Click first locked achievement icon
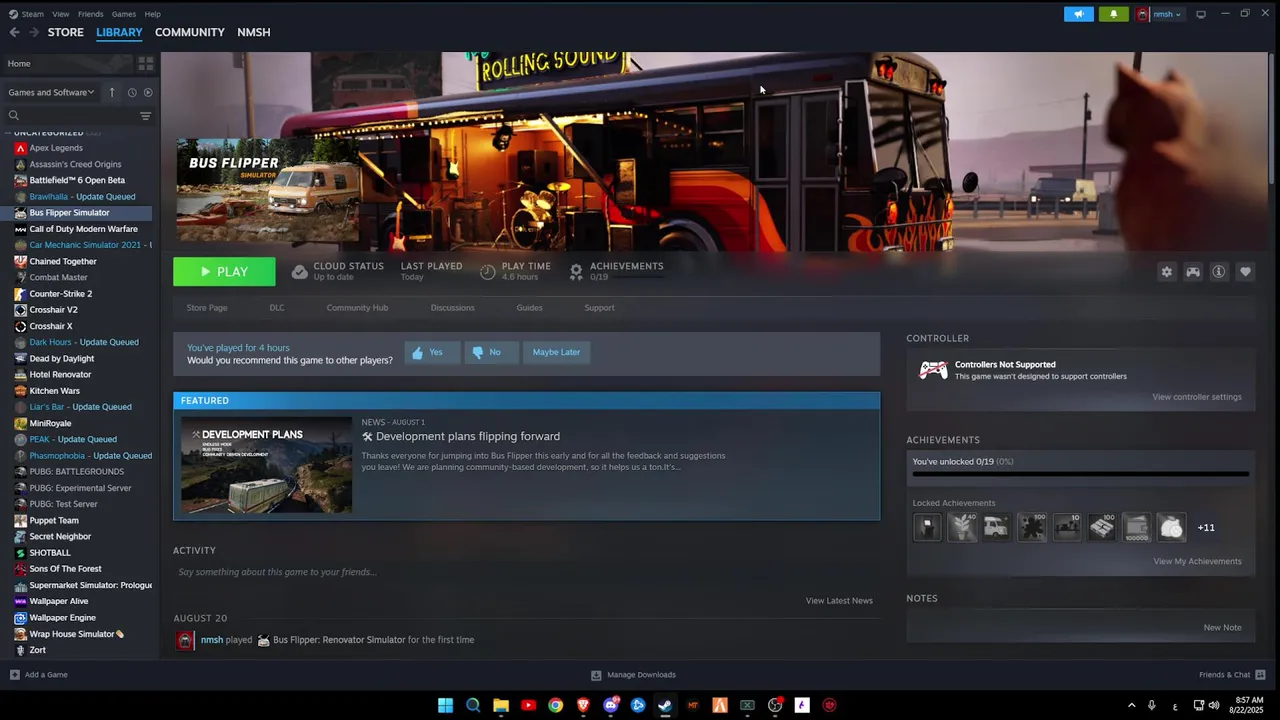 pos(927,527)
